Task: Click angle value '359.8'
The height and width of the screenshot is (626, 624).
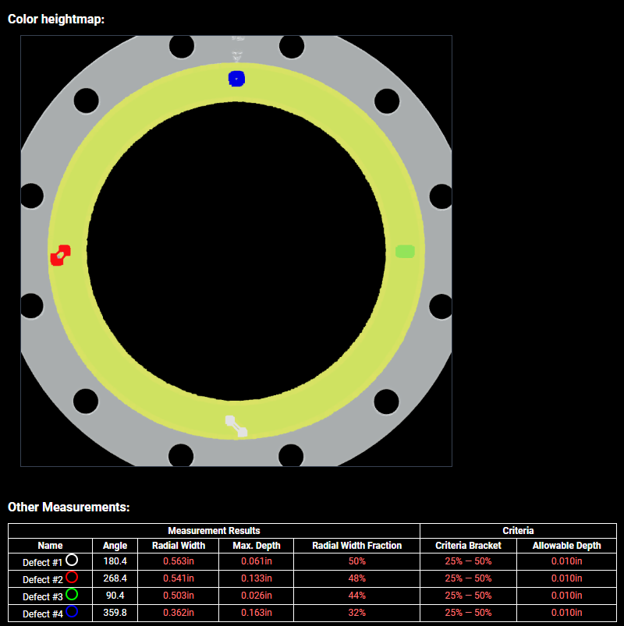Action: [x=115, y=613]
